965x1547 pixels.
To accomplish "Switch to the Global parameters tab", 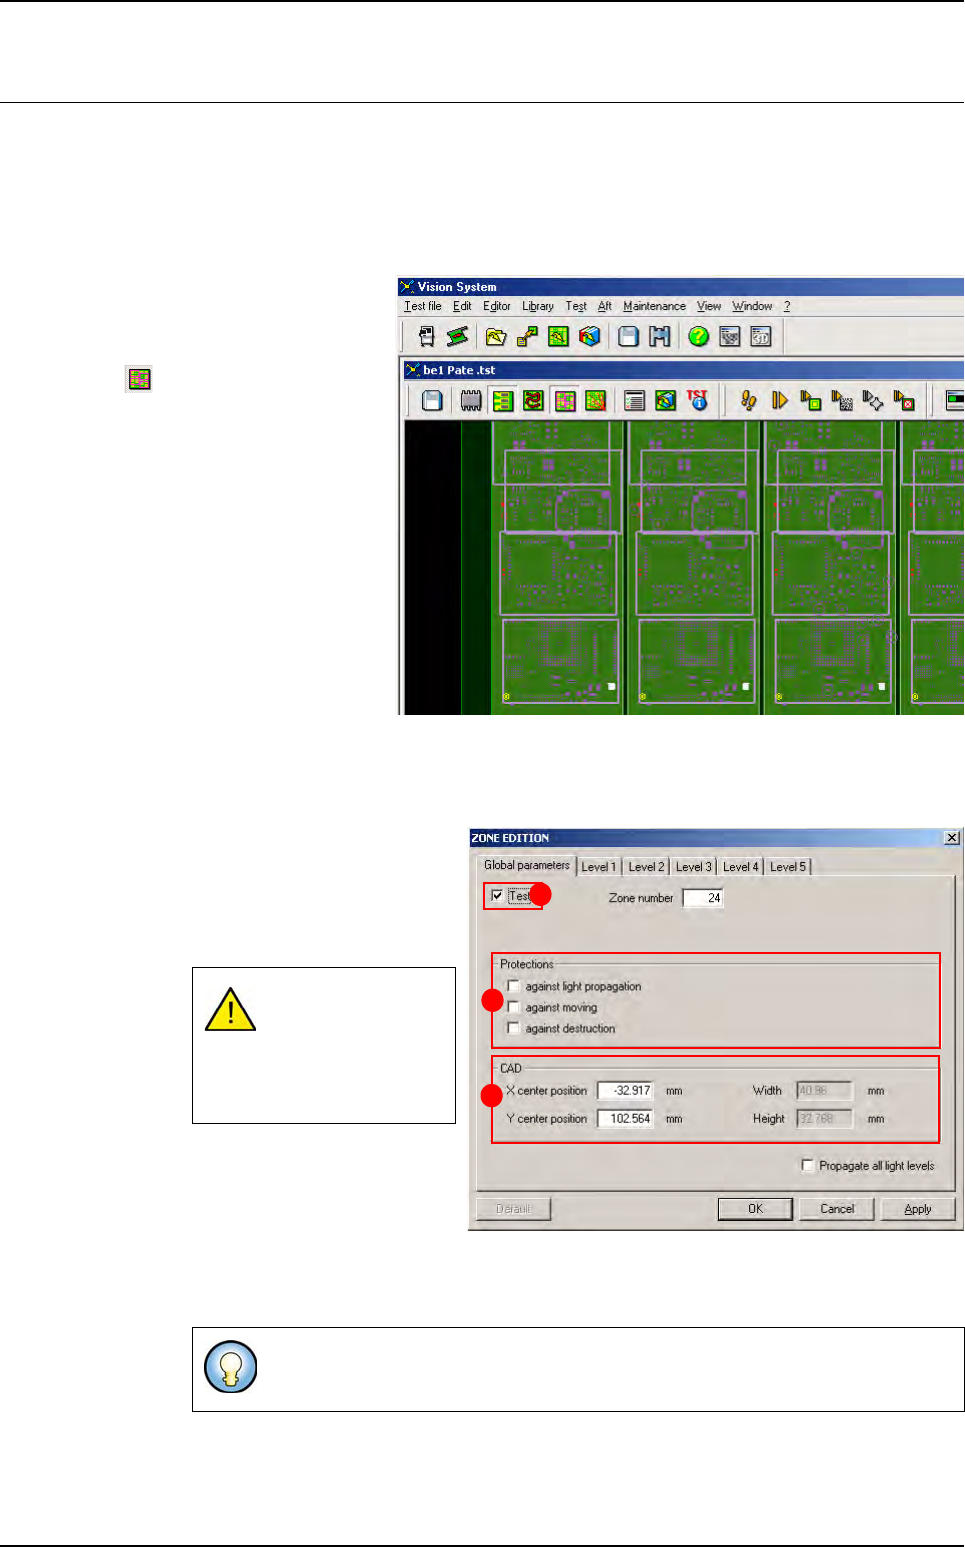I will coord(526,865).
